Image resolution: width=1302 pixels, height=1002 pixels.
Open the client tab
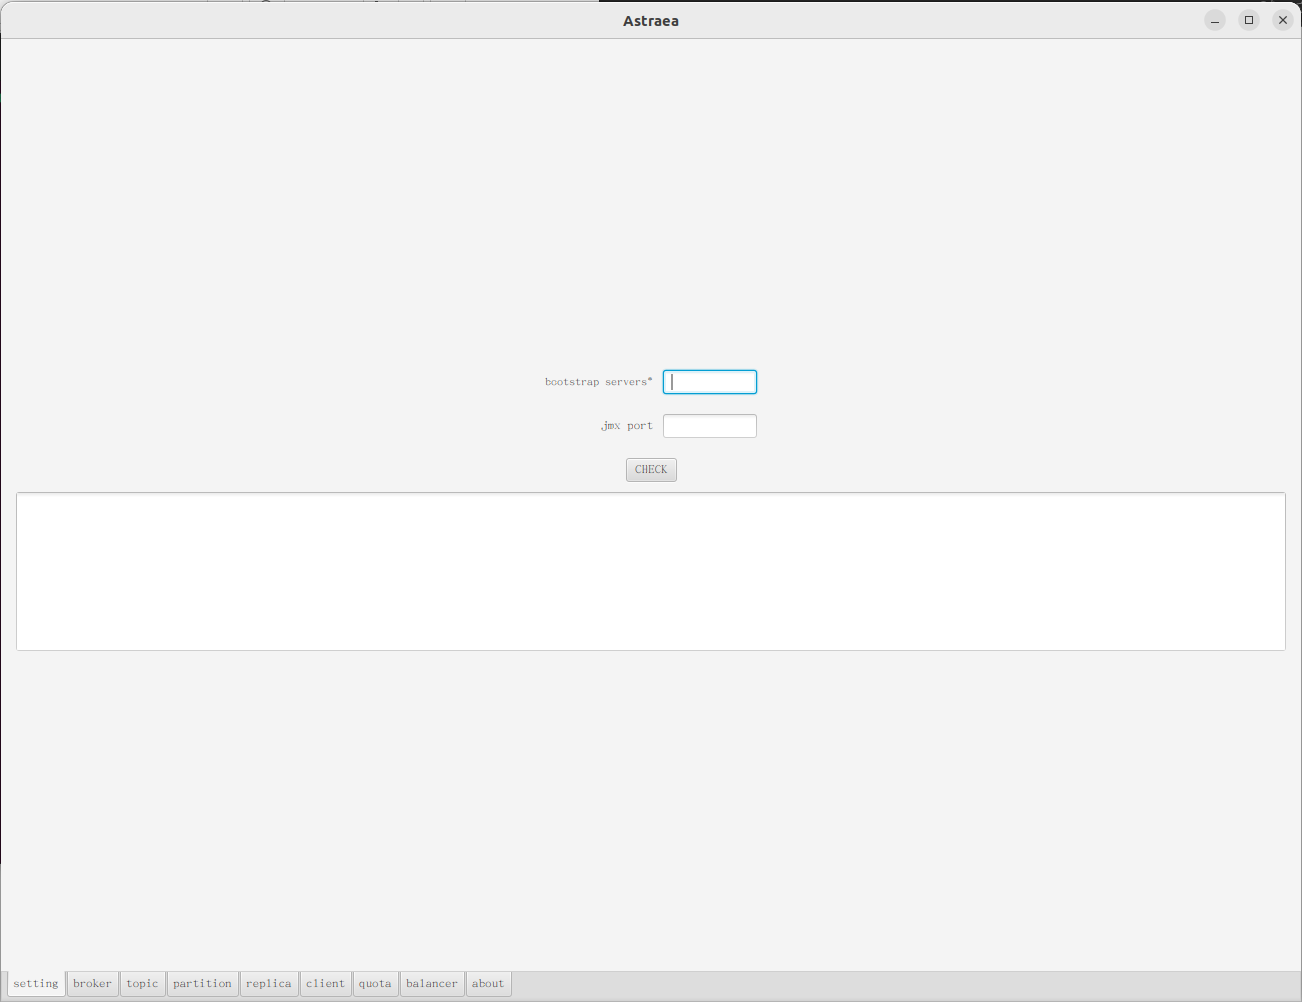(x=325, y=983)
